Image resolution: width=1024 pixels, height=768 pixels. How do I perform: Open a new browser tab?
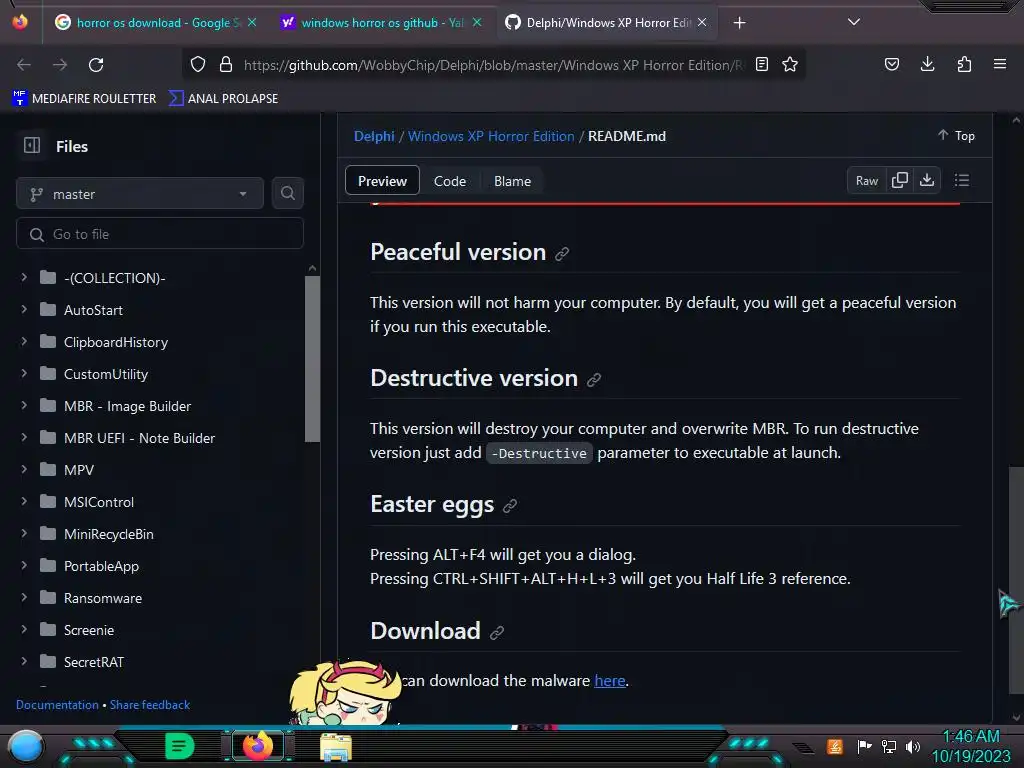pyautogui.click(x=739, y=23)
